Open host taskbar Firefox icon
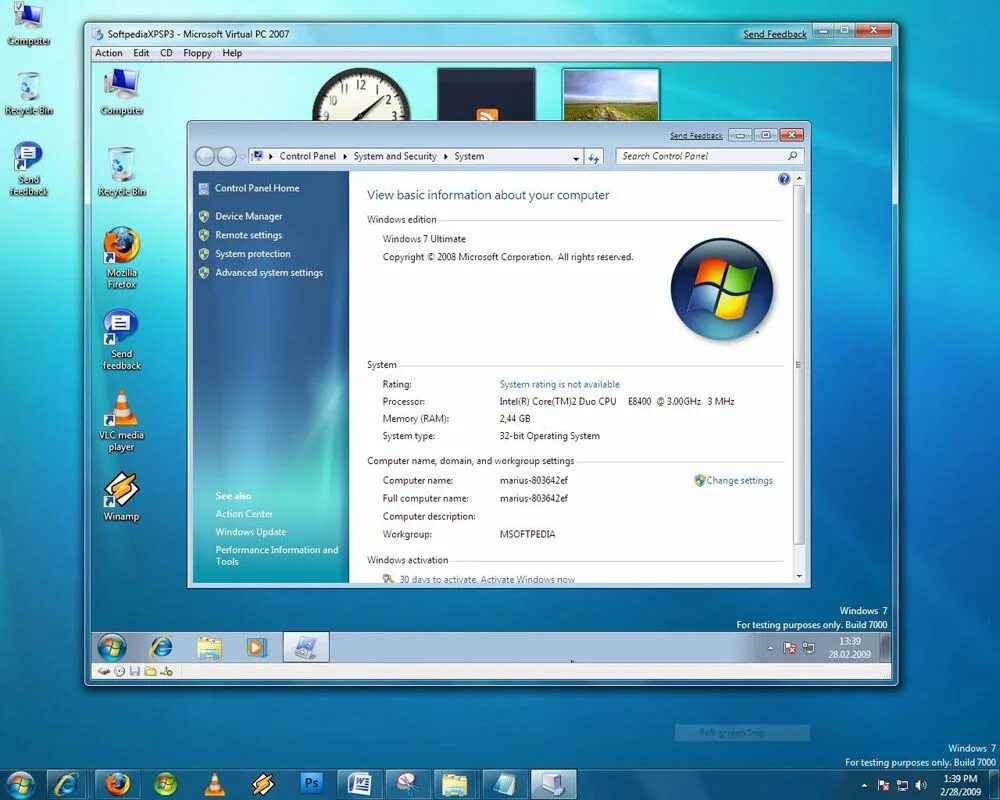Image resolution: width=1000 pixels, height=800 pixels. pyautogui.click(x=117, y=783)
